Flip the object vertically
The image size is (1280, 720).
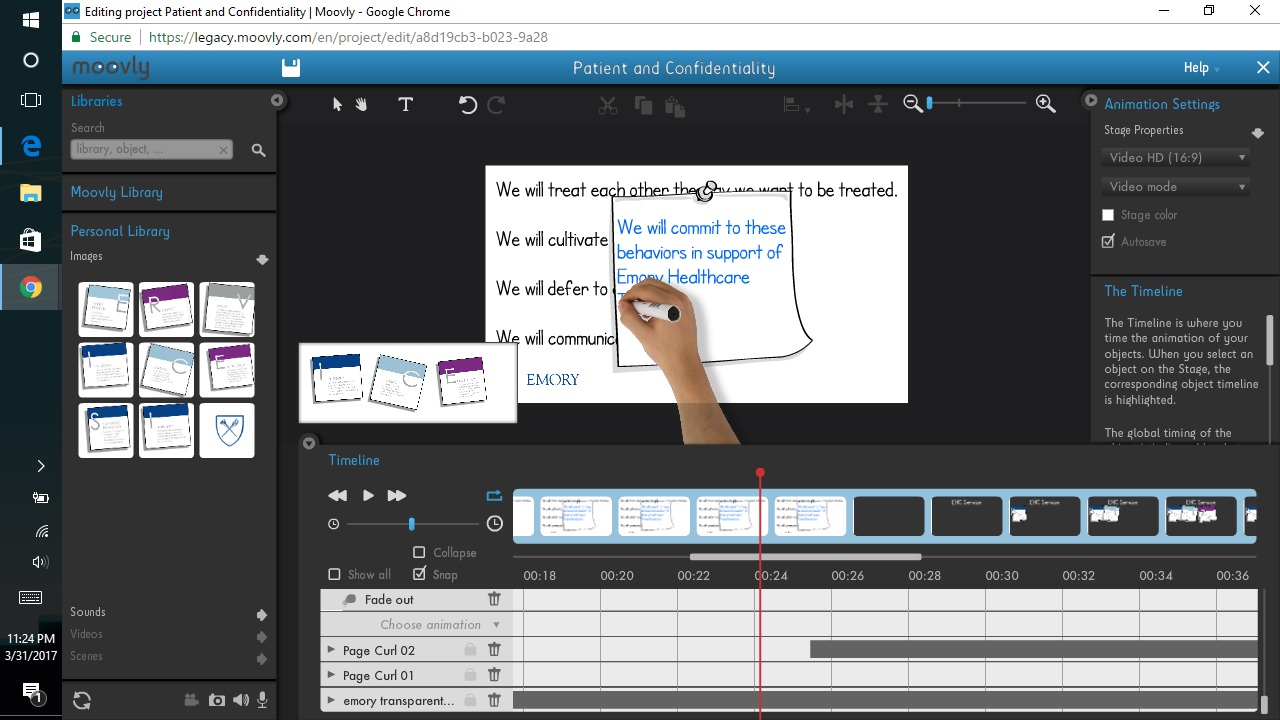point(878,104)
